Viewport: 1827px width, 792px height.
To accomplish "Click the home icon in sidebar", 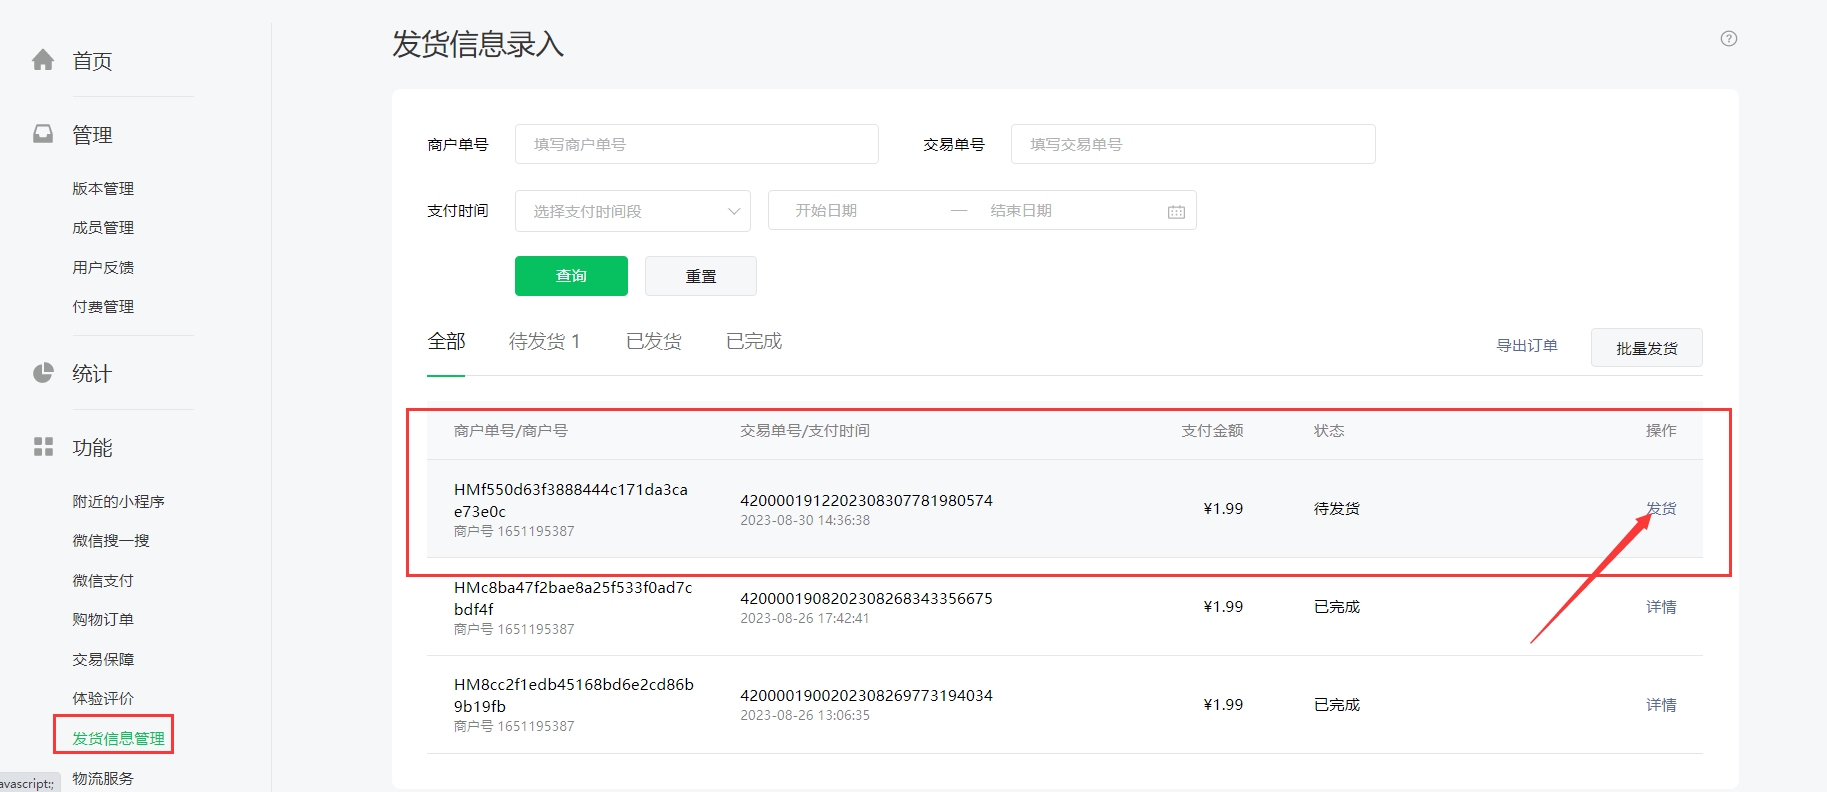I will 43,61.
